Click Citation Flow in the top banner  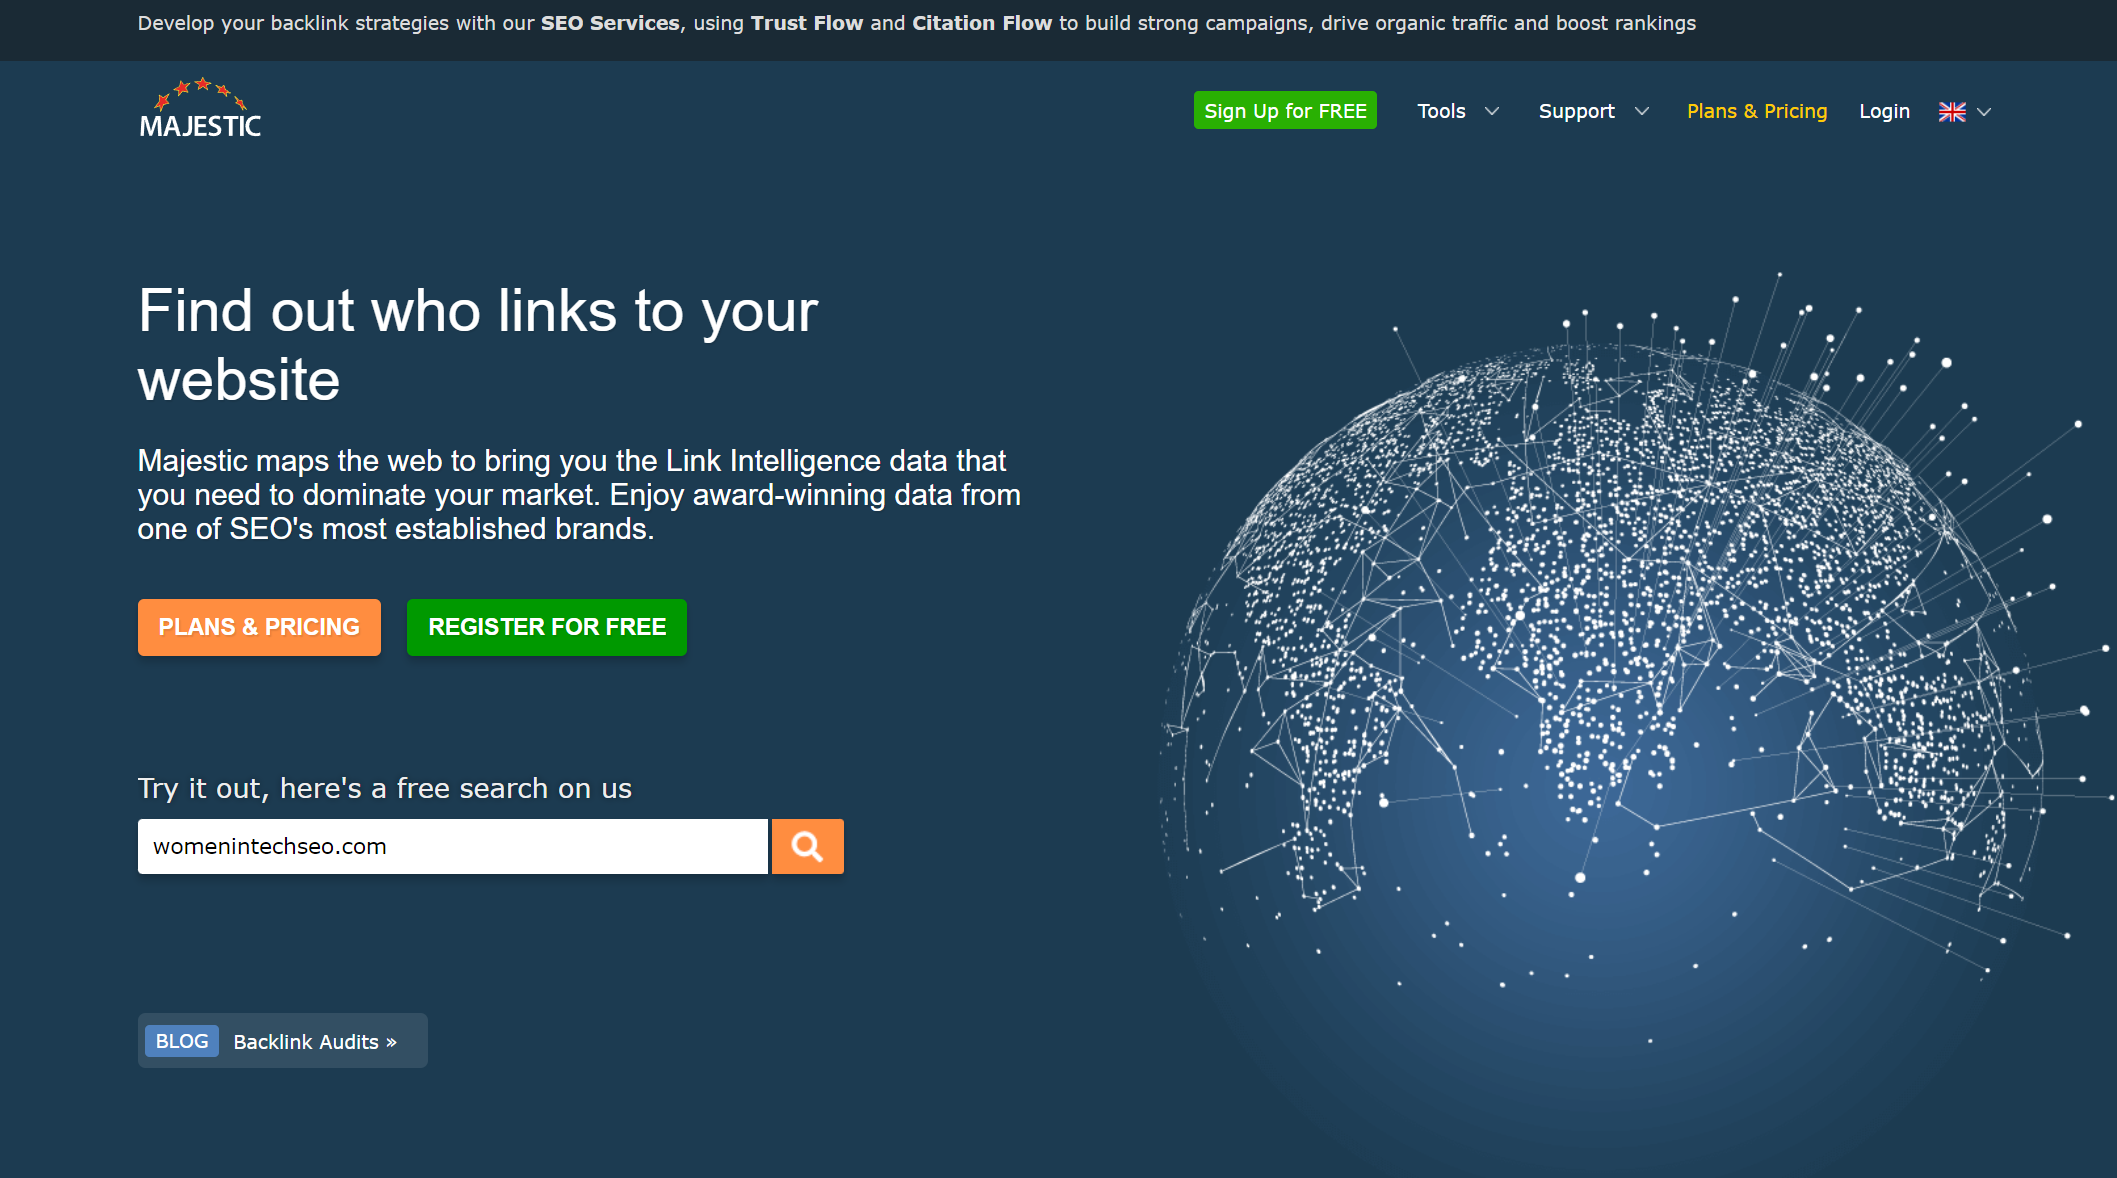[x=981, y=23]
